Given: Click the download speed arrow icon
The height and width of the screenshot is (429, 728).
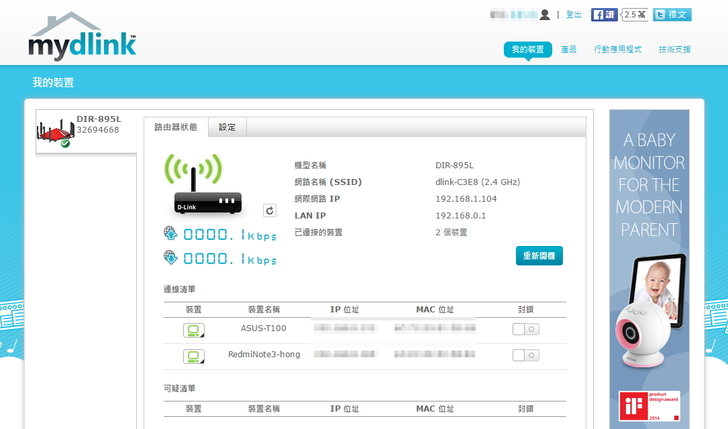Looking at the screenshot, I should pyautogui.click(x=170, y=258).
